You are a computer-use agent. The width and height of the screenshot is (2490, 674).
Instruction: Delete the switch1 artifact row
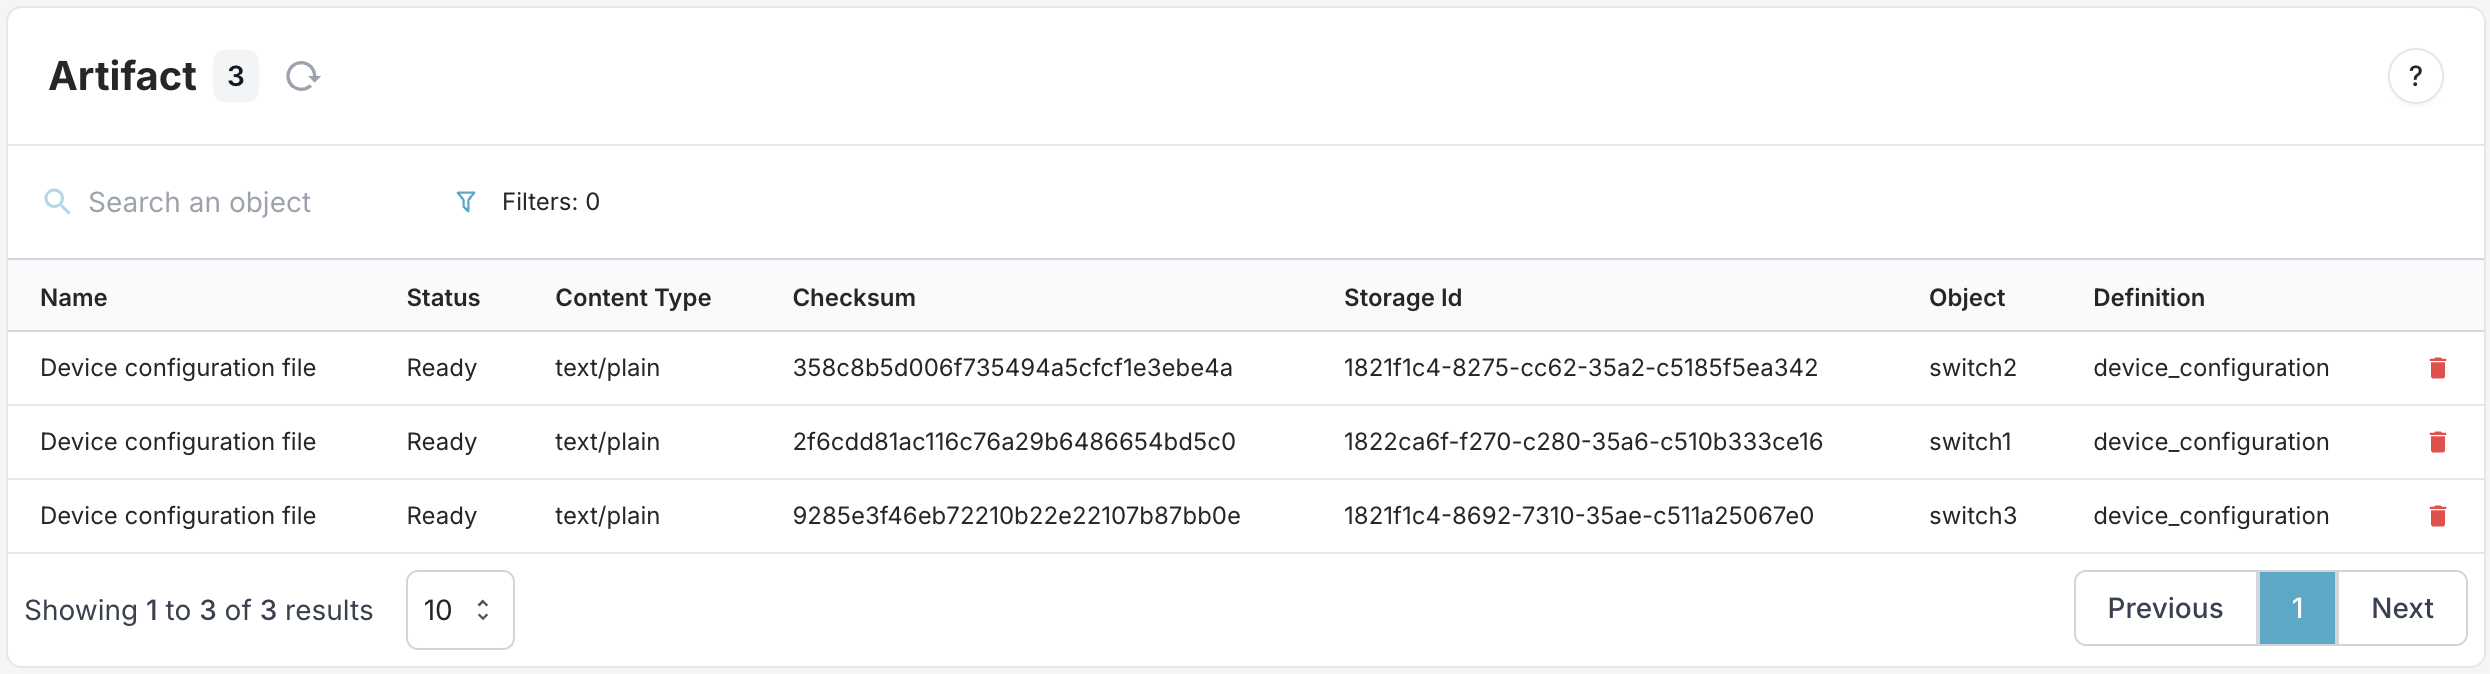tap(2437, 442)
